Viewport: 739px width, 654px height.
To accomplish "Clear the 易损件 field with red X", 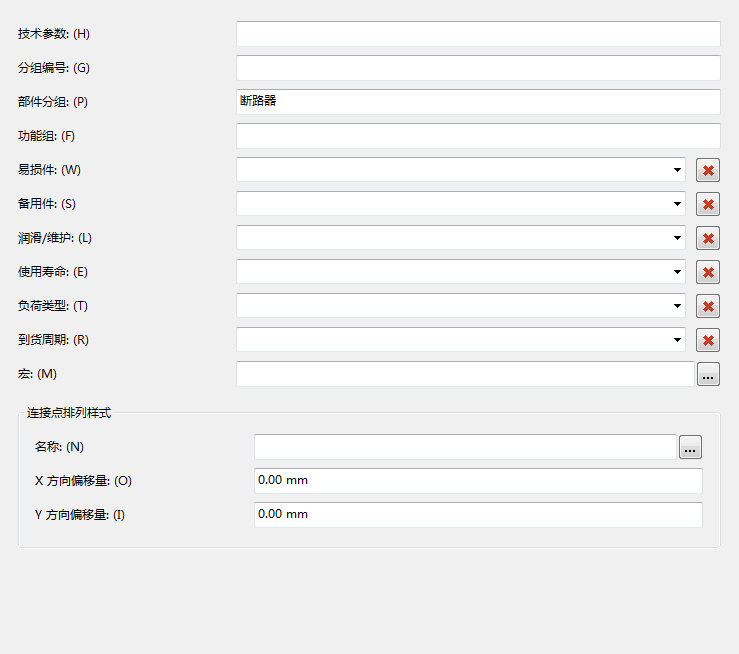I will tap(708, 170).
